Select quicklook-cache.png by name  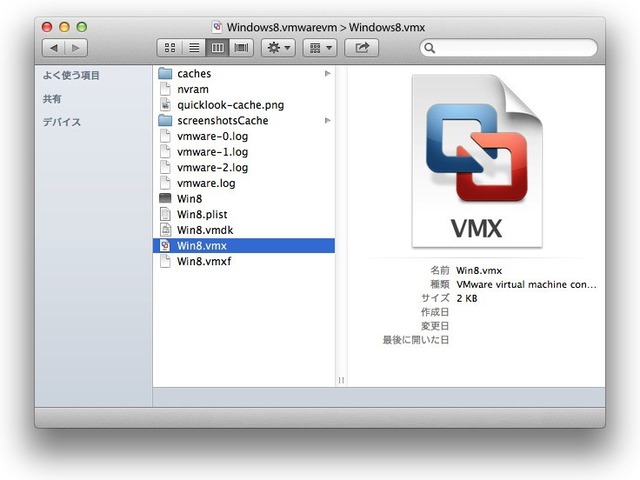point(230,105)
